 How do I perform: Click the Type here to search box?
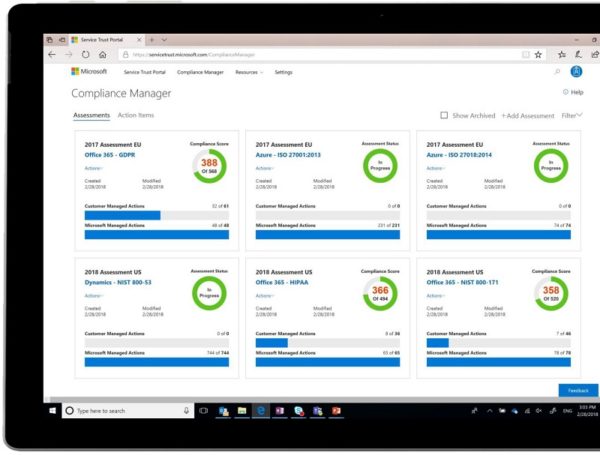[128, 411]
